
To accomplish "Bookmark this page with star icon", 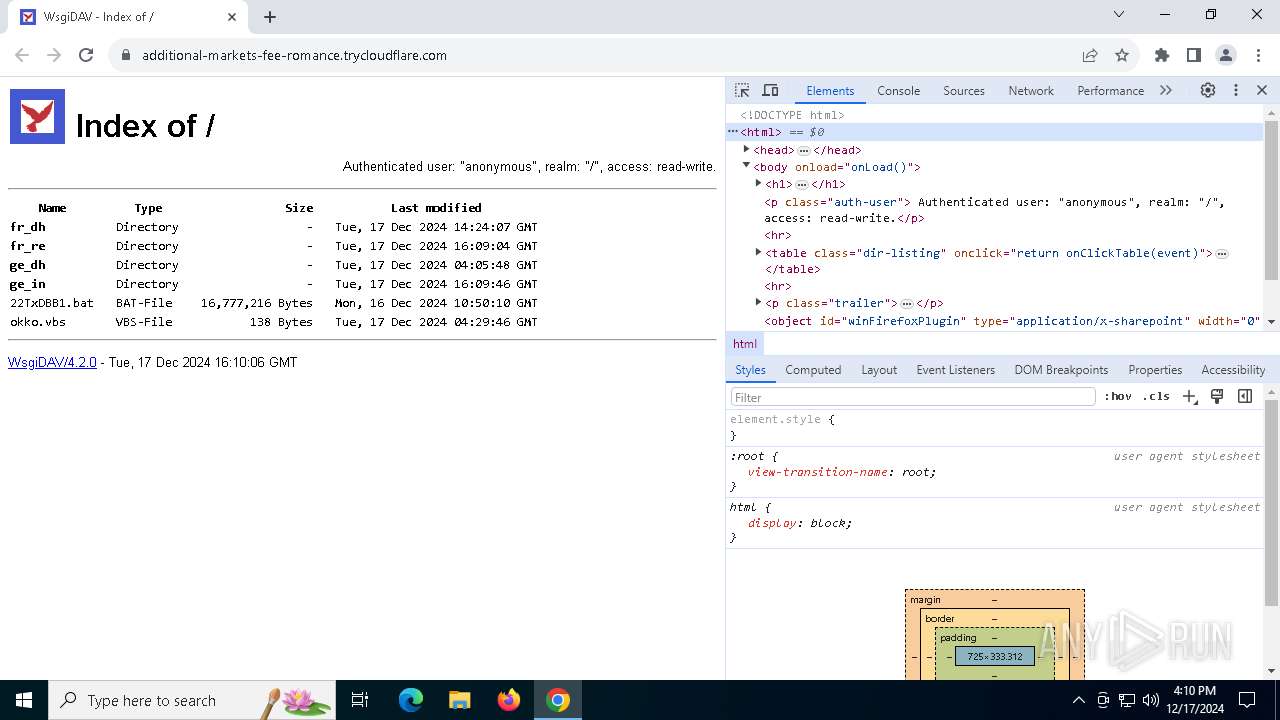I will tap(1122, 55).
